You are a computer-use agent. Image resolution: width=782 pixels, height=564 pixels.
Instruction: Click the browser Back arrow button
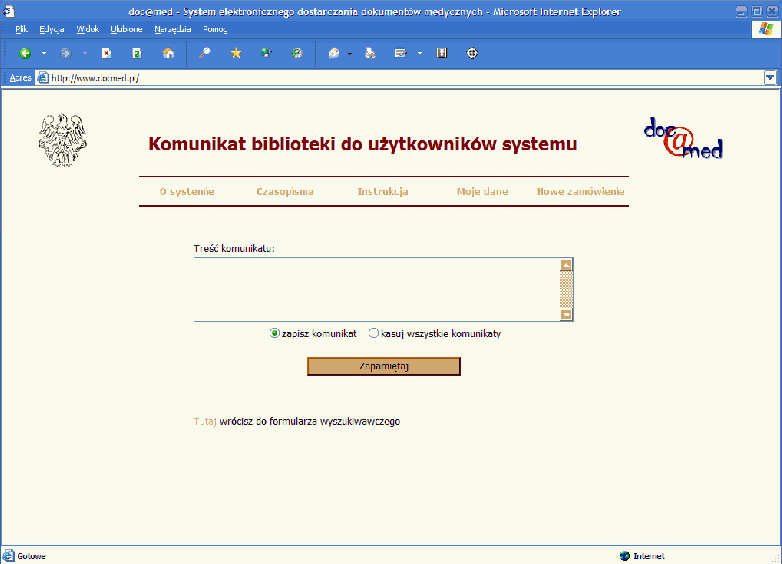[25, 53]
